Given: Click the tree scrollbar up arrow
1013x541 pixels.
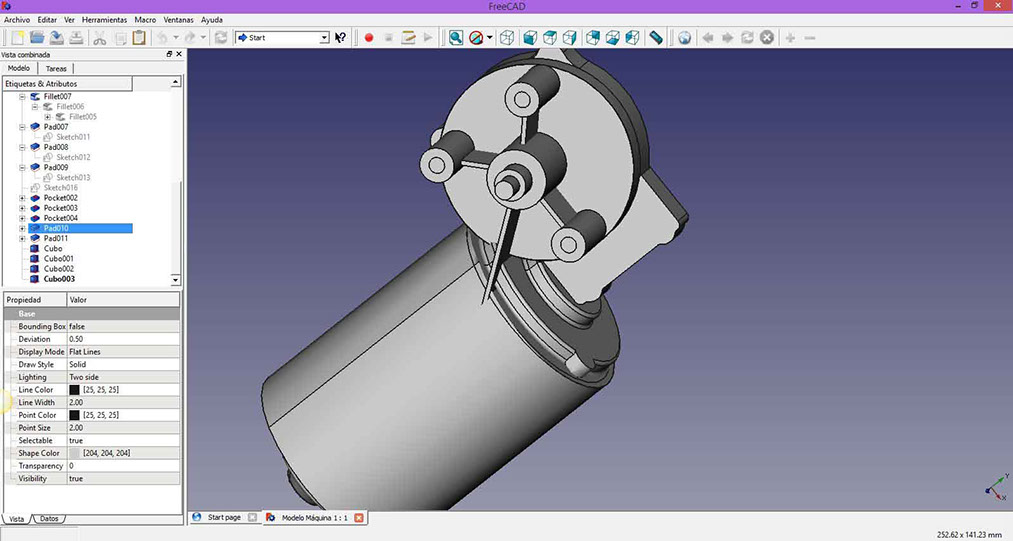Looking at the screenshot, I should click(175, 82).
